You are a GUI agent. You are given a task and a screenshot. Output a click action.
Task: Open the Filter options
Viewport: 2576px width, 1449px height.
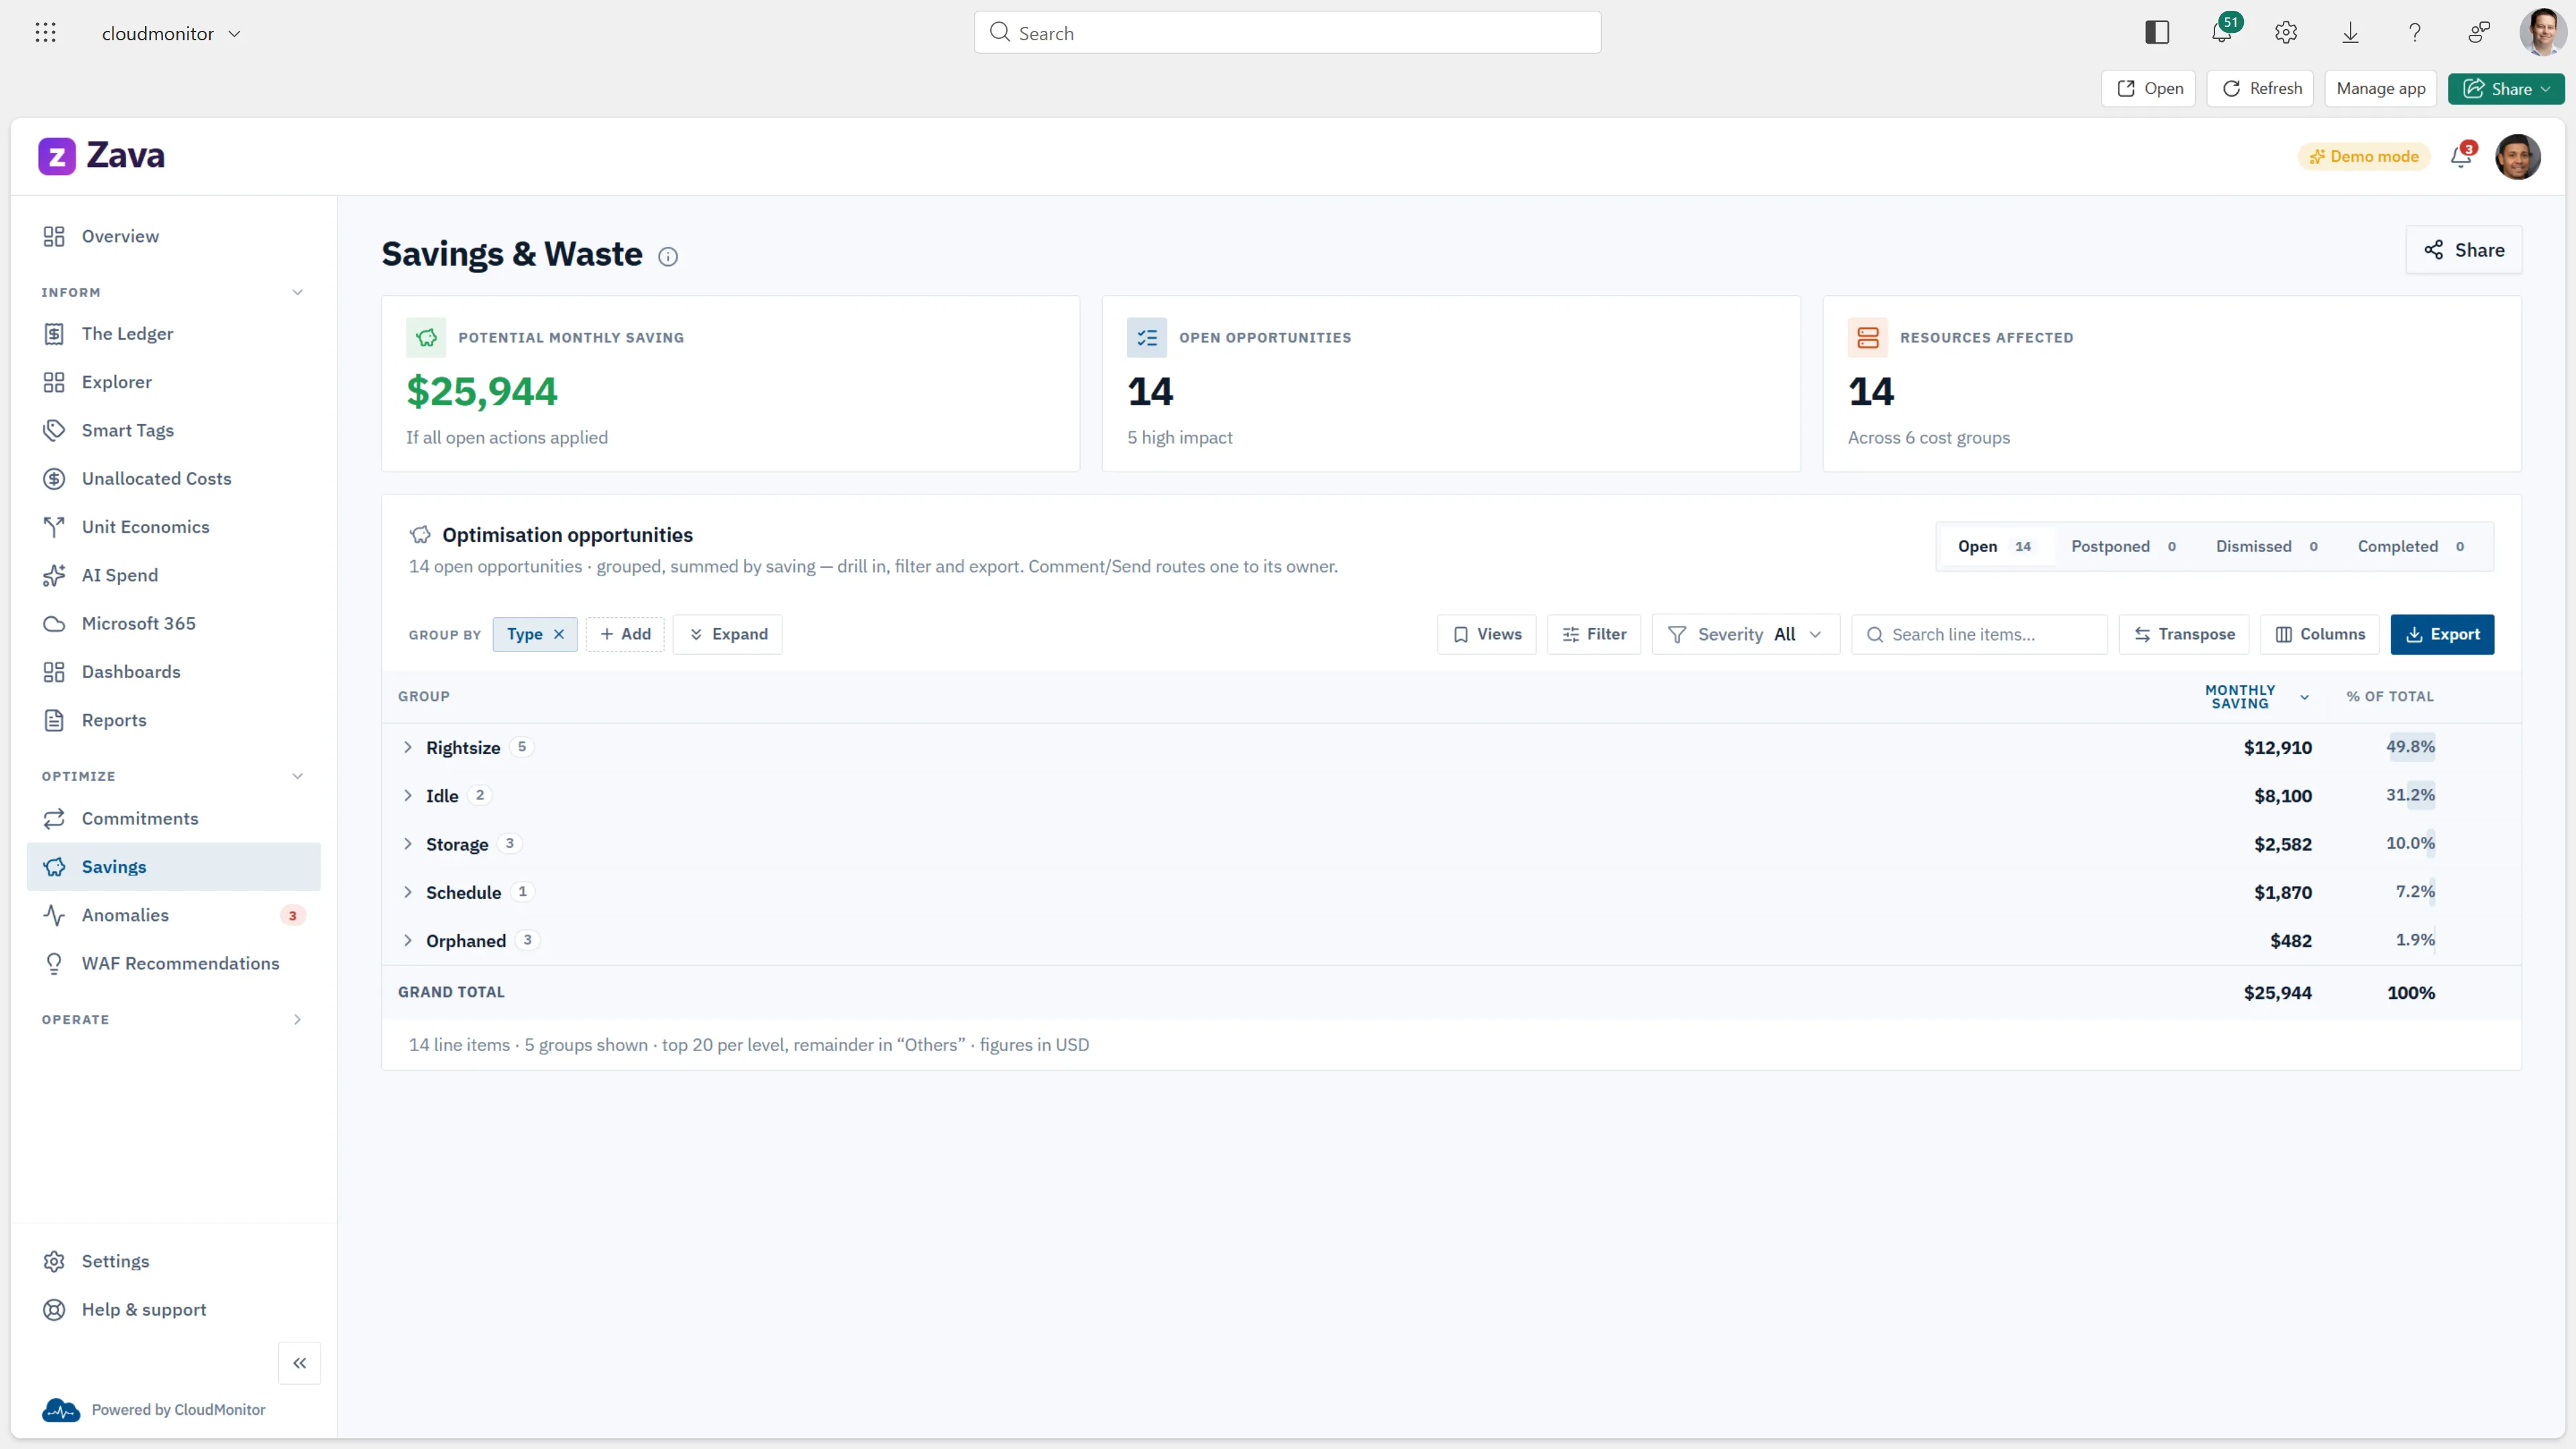click(x=1594, y=634)
